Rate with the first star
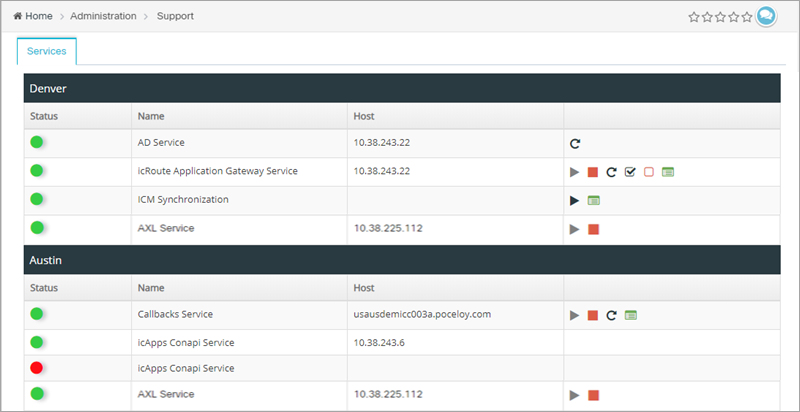The height and width of the screenshot is (412, 800). click(694, 17)
